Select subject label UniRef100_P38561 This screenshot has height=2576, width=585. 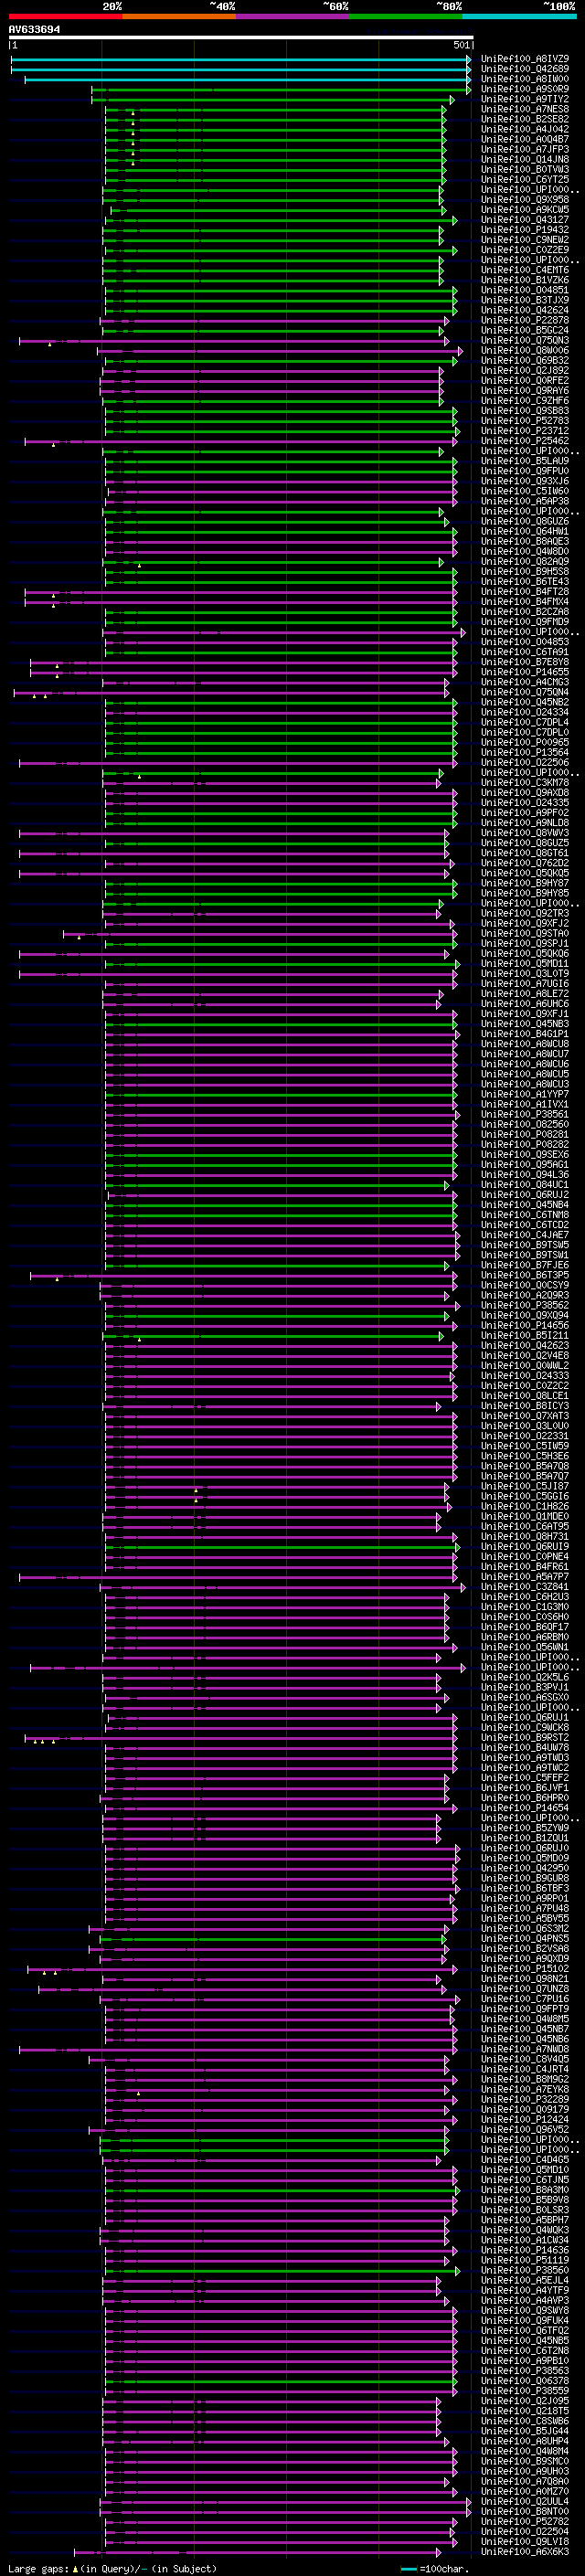525,1114
